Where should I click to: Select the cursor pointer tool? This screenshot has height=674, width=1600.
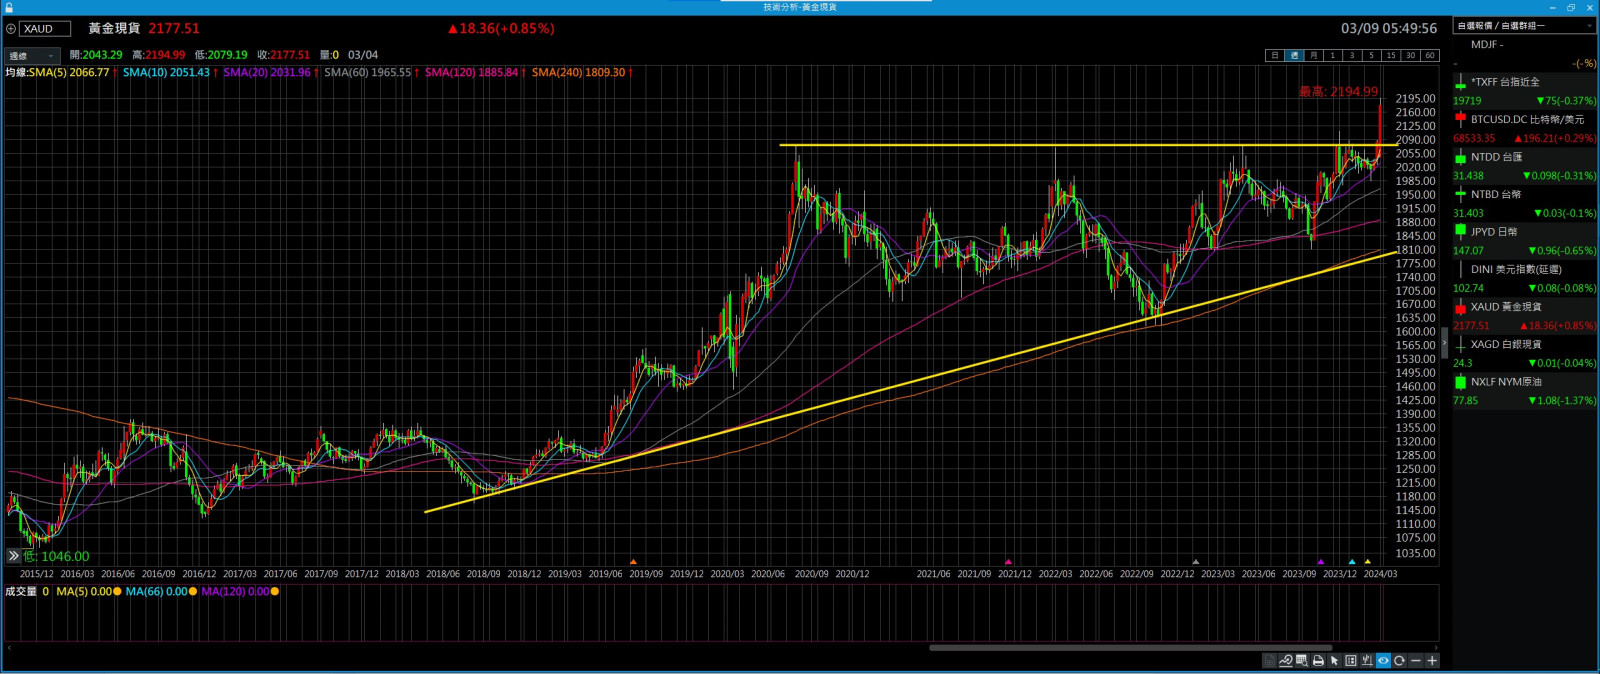click(x=1334, y=661)
